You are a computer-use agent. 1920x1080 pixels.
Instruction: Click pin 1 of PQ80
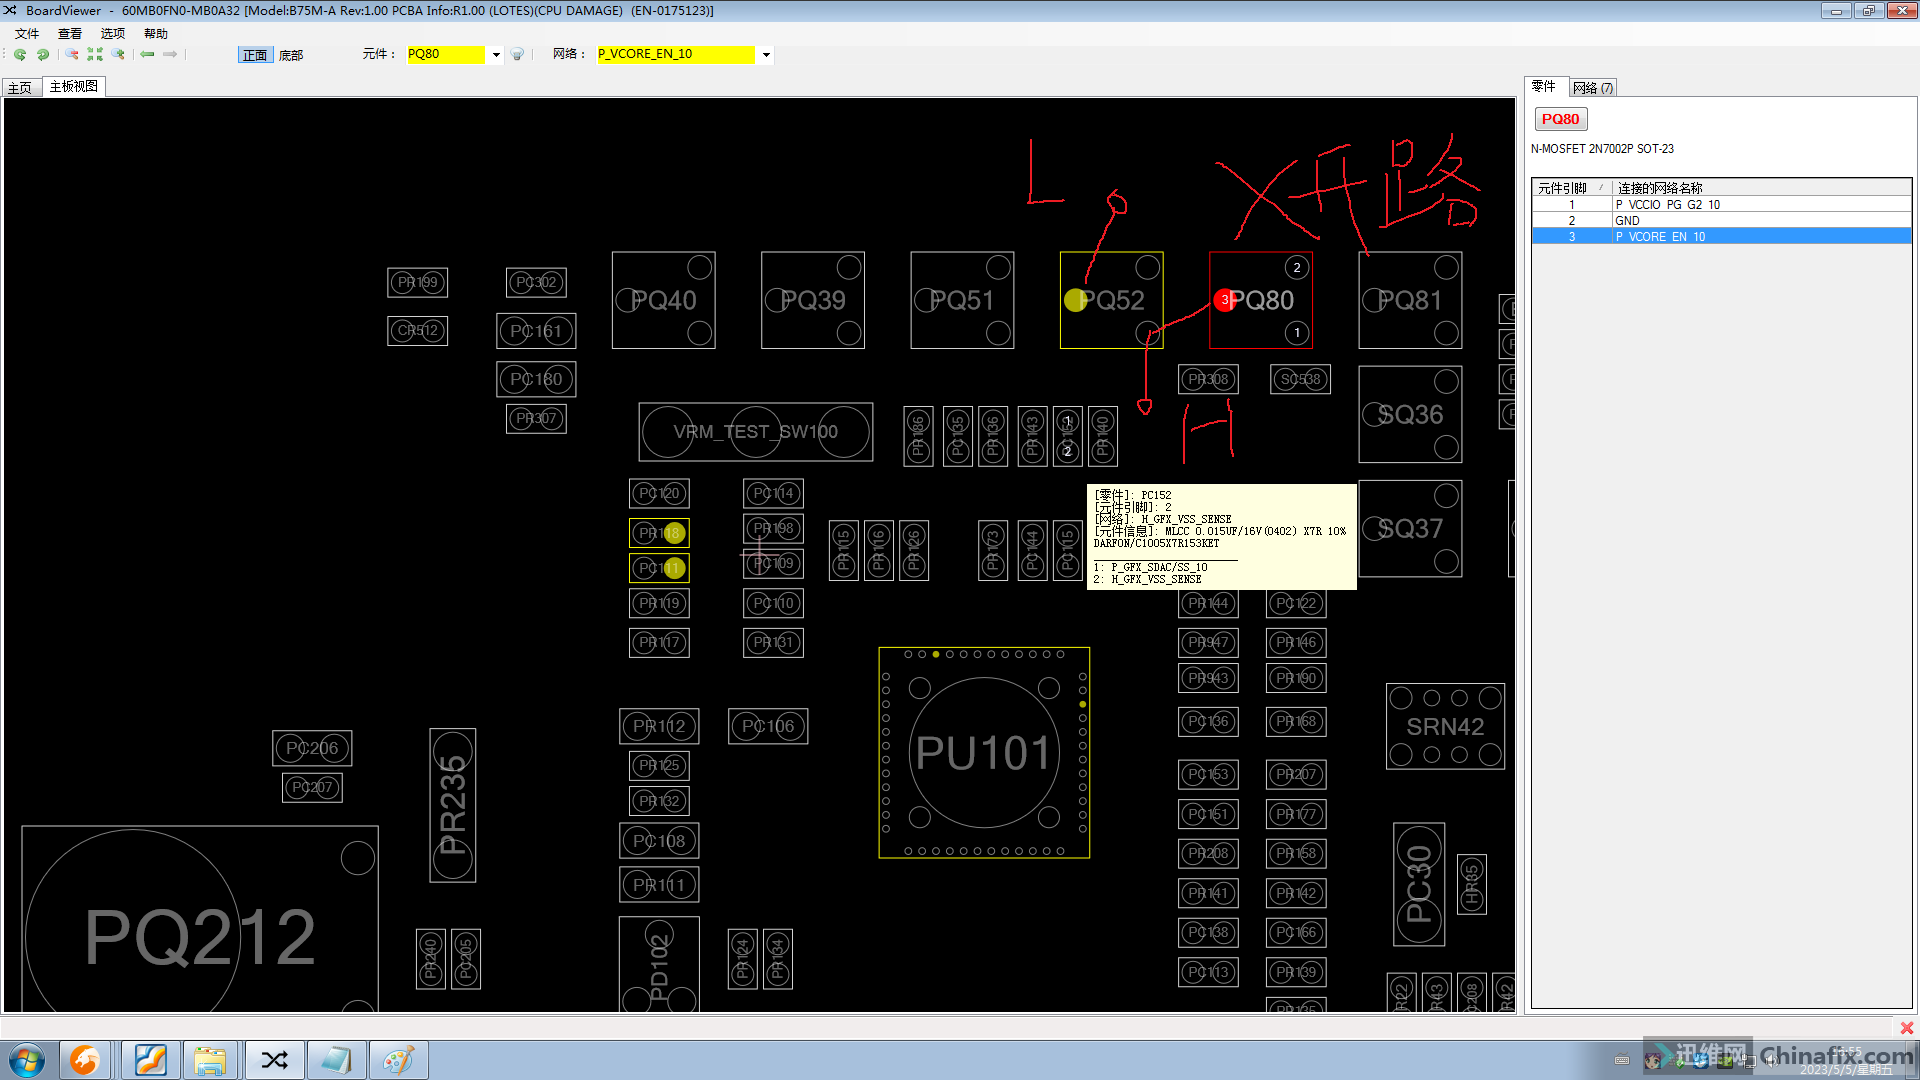tap(1297, 333)
